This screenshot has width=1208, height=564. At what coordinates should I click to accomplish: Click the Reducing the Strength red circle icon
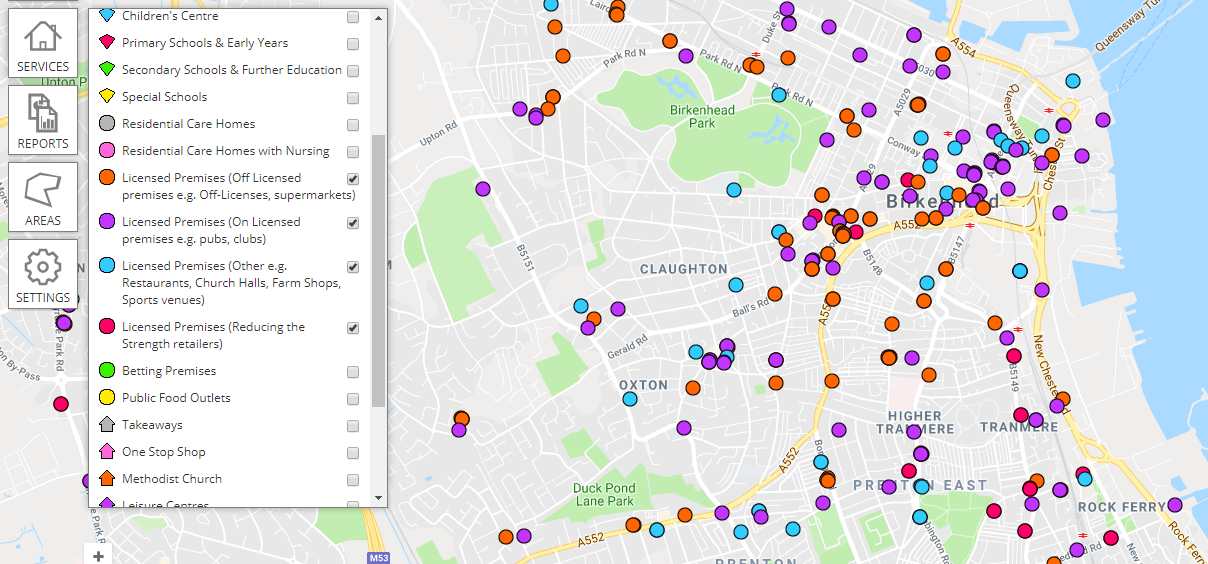coord(107,327)
